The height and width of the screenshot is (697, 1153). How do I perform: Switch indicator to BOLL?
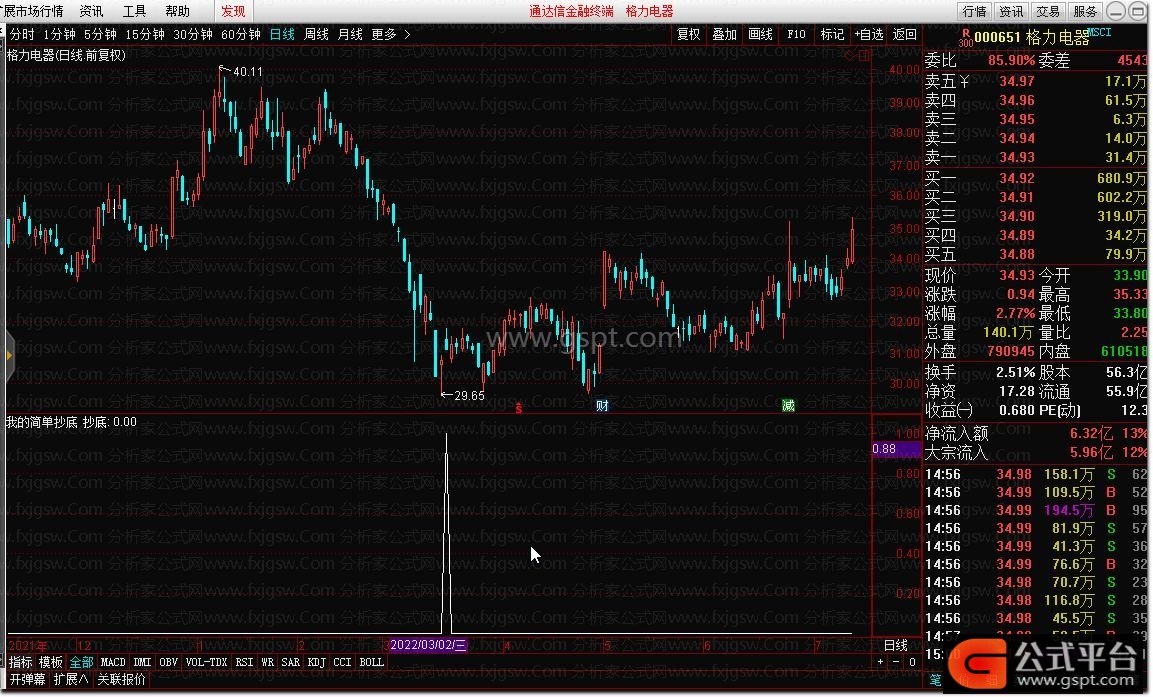pos(371,662)
